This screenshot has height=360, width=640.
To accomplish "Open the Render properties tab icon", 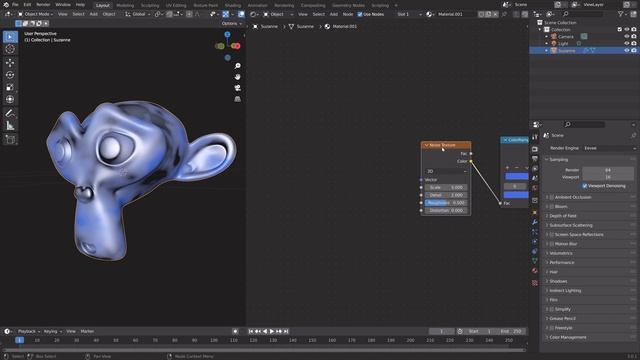I will 535,149.
